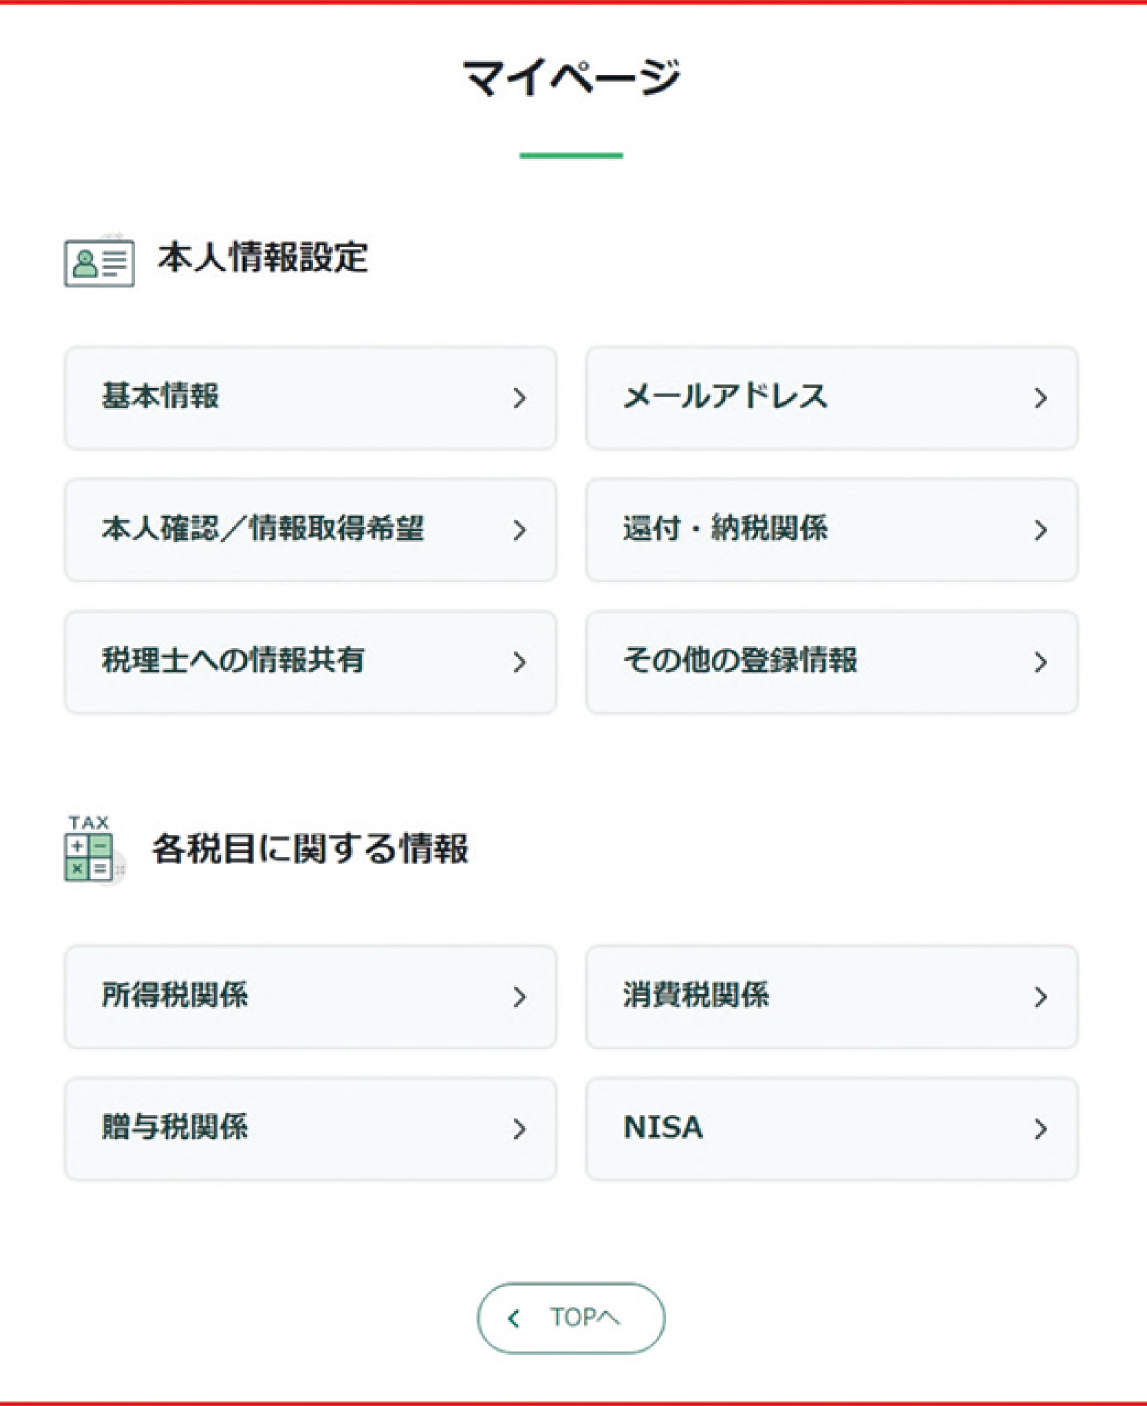Open the メールアドレス settings item
1147x1406 pixels.
click(x=831, y=397)
